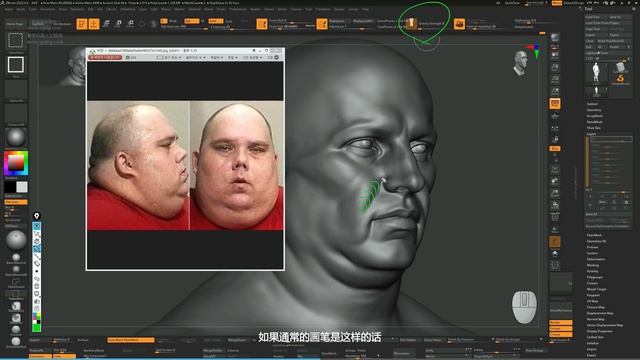
Task: Toggle Draw mode button
Action: tap(94, 24)
